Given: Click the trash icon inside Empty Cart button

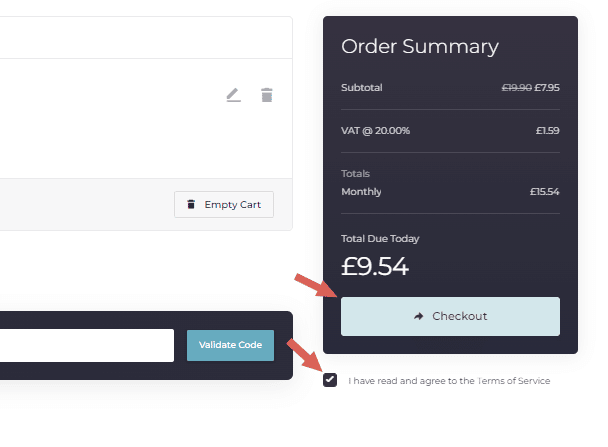Looking at the screenshot, I should (x=191, y=204).
